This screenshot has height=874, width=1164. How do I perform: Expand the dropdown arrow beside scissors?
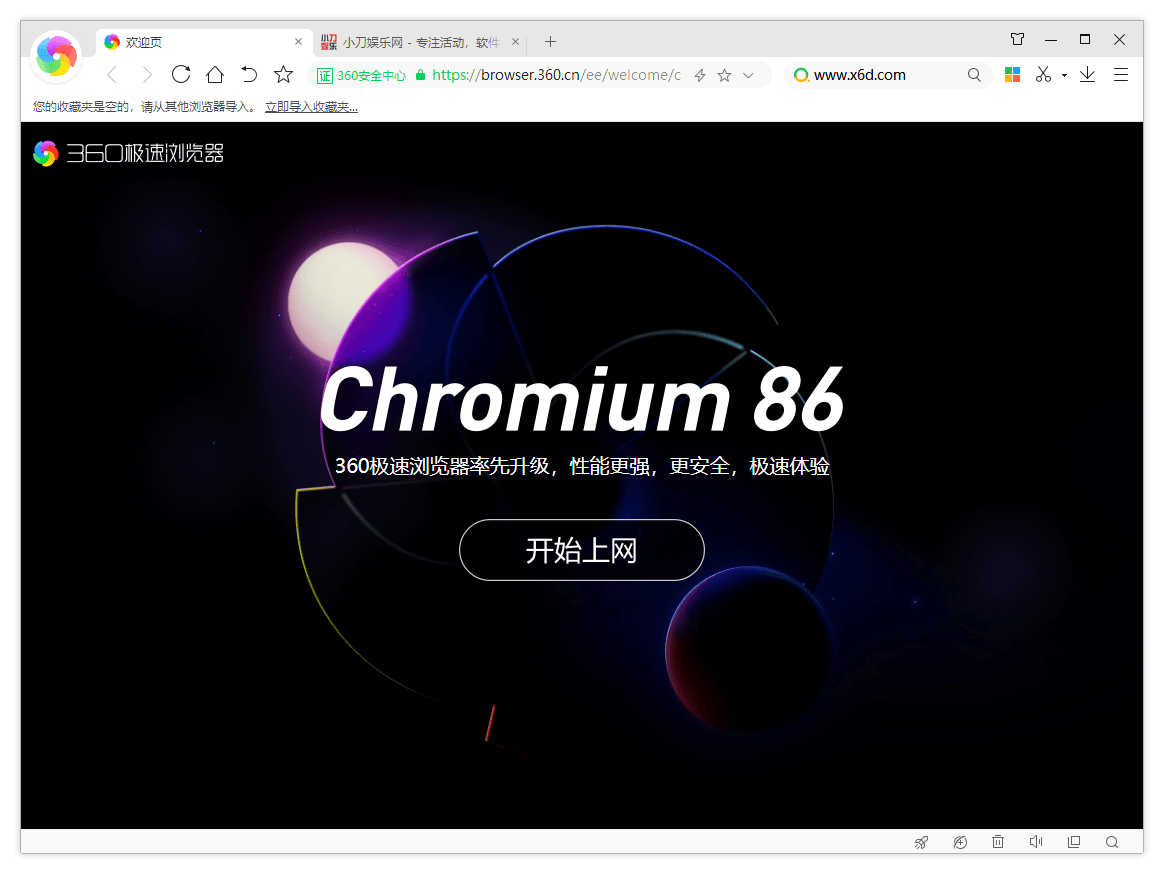point(1064,75)
